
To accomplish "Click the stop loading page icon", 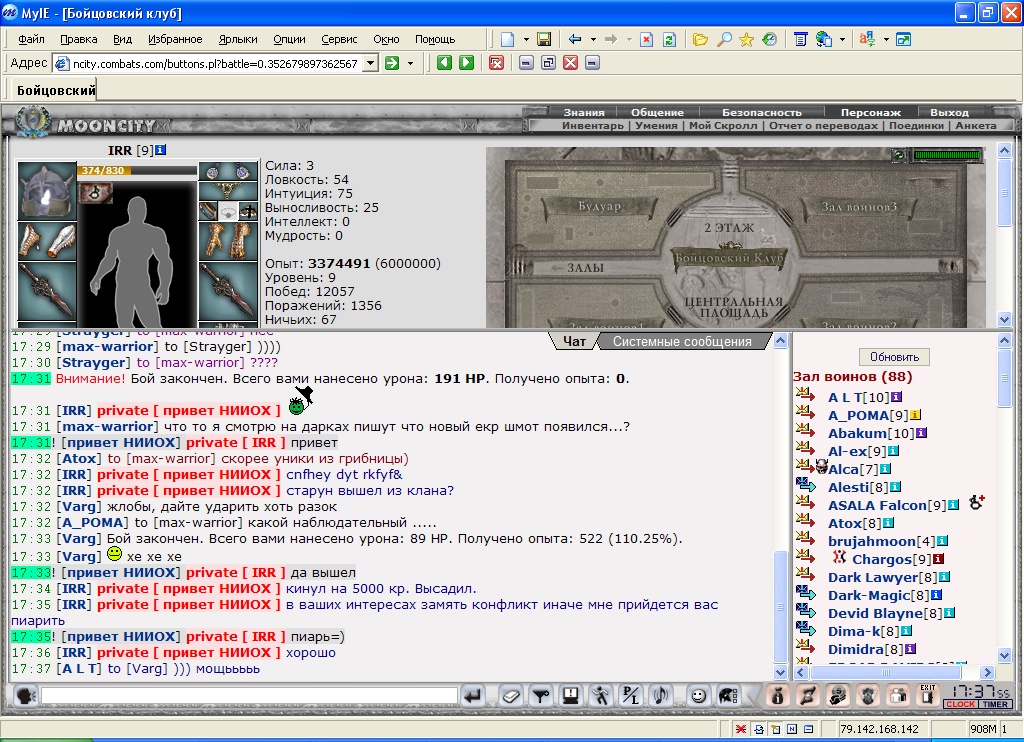I will coord(647,39).
